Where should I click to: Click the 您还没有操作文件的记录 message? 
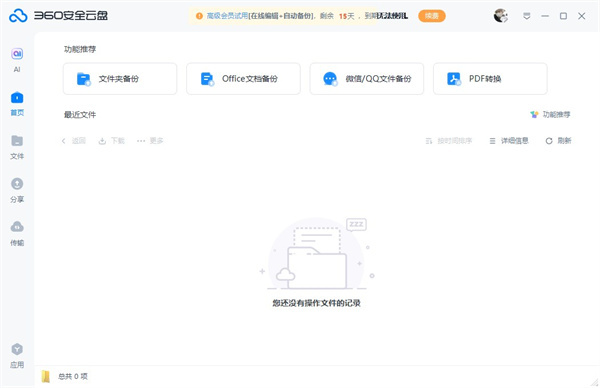click(316, 303)
